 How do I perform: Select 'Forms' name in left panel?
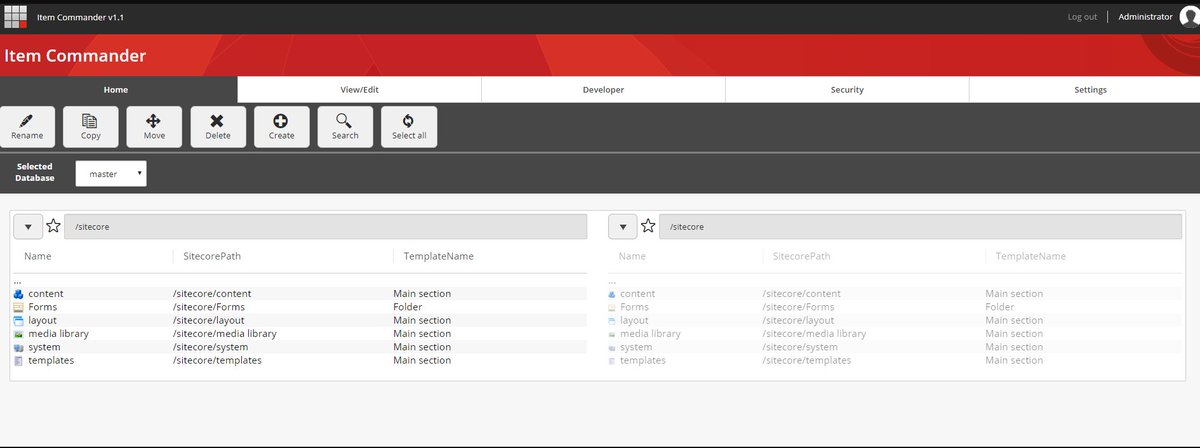(44, 307)
